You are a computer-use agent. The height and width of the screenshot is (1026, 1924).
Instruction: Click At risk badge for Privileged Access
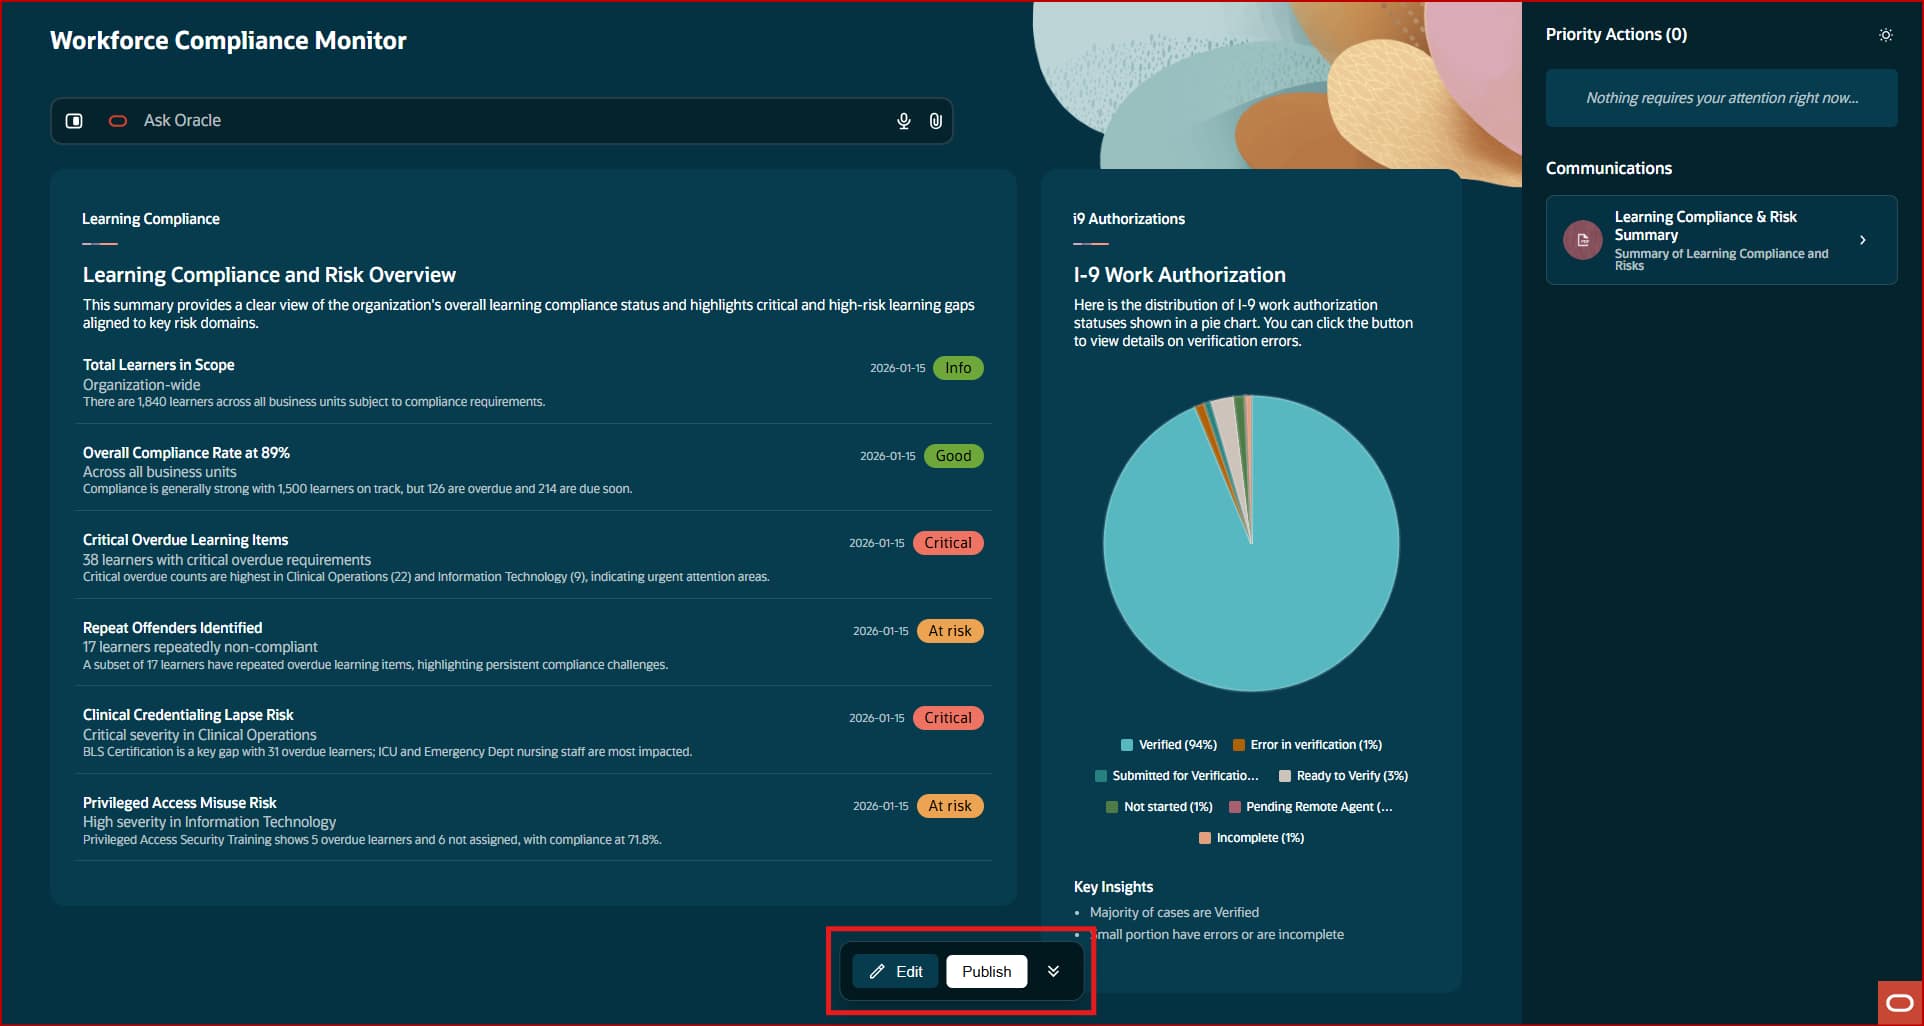click(x=950, y=806)
